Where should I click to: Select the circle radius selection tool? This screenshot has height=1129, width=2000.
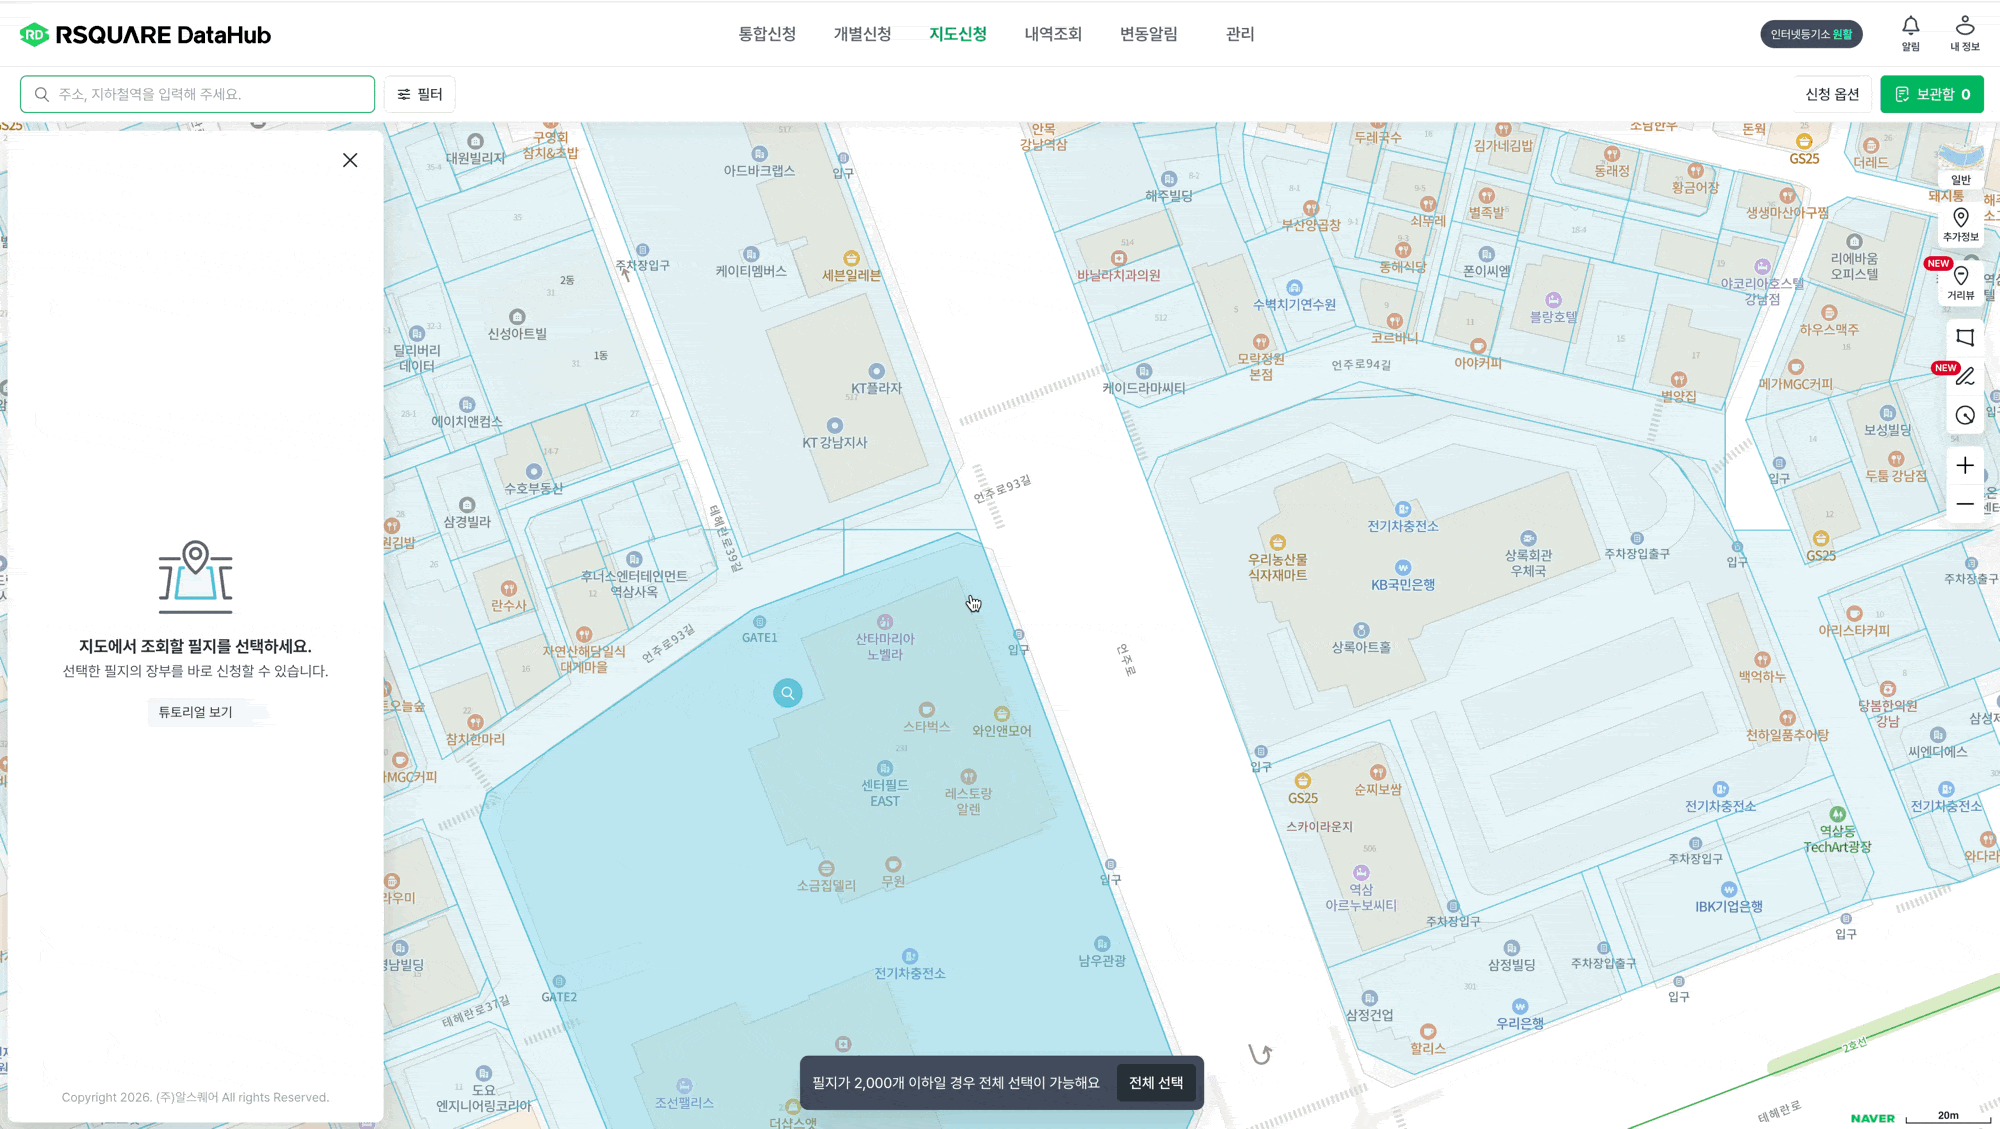[1965, 415]
